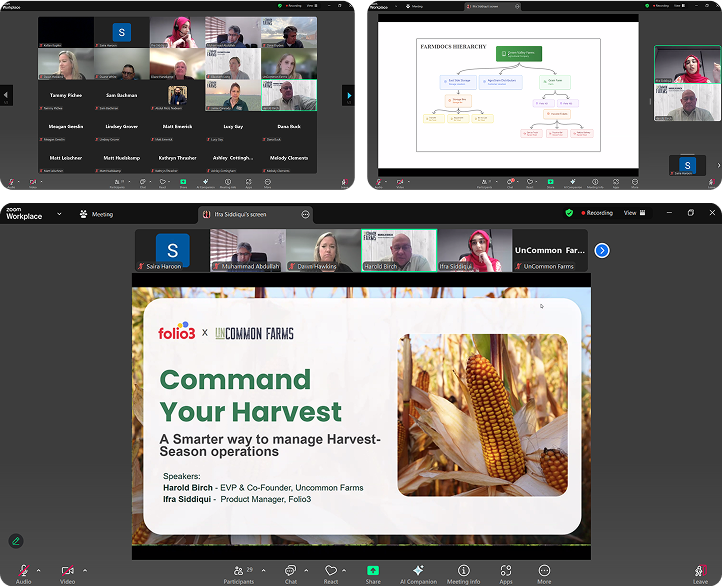Open Apps in large bottom window toolbar

tap(506, 571)
